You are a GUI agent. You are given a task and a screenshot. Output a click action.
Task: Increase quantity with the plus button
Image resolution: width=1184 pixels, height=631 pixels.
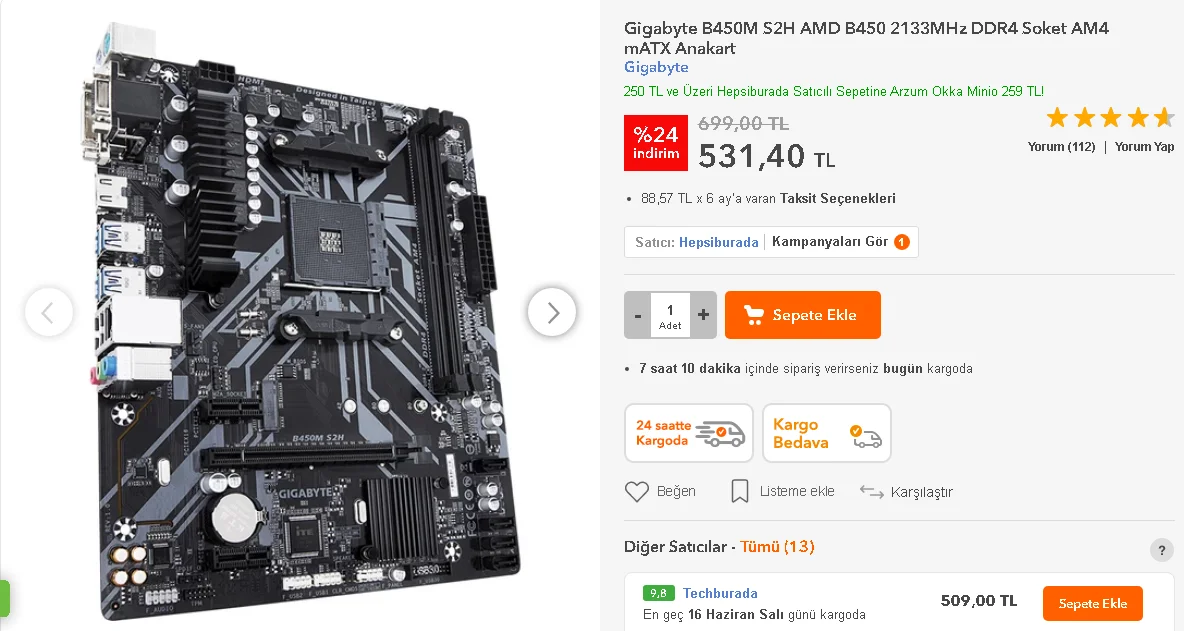pyautogui.click(x=703, y=315)
